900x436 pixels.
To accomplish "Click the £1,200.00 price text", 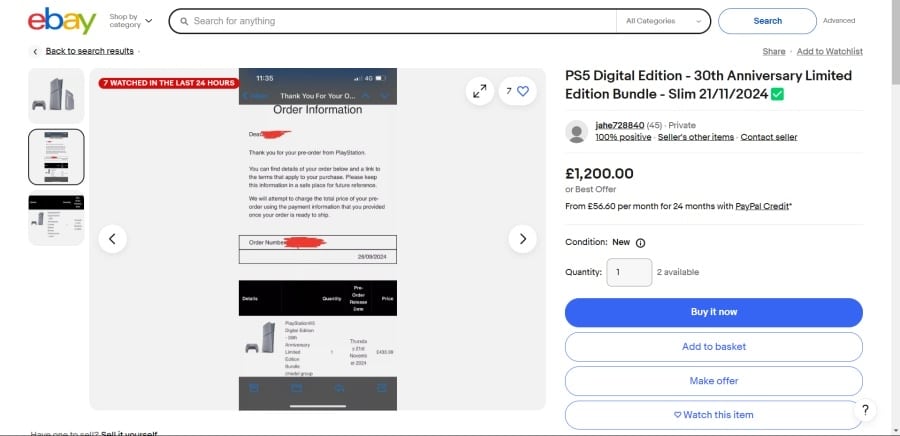I will [599, 173].
